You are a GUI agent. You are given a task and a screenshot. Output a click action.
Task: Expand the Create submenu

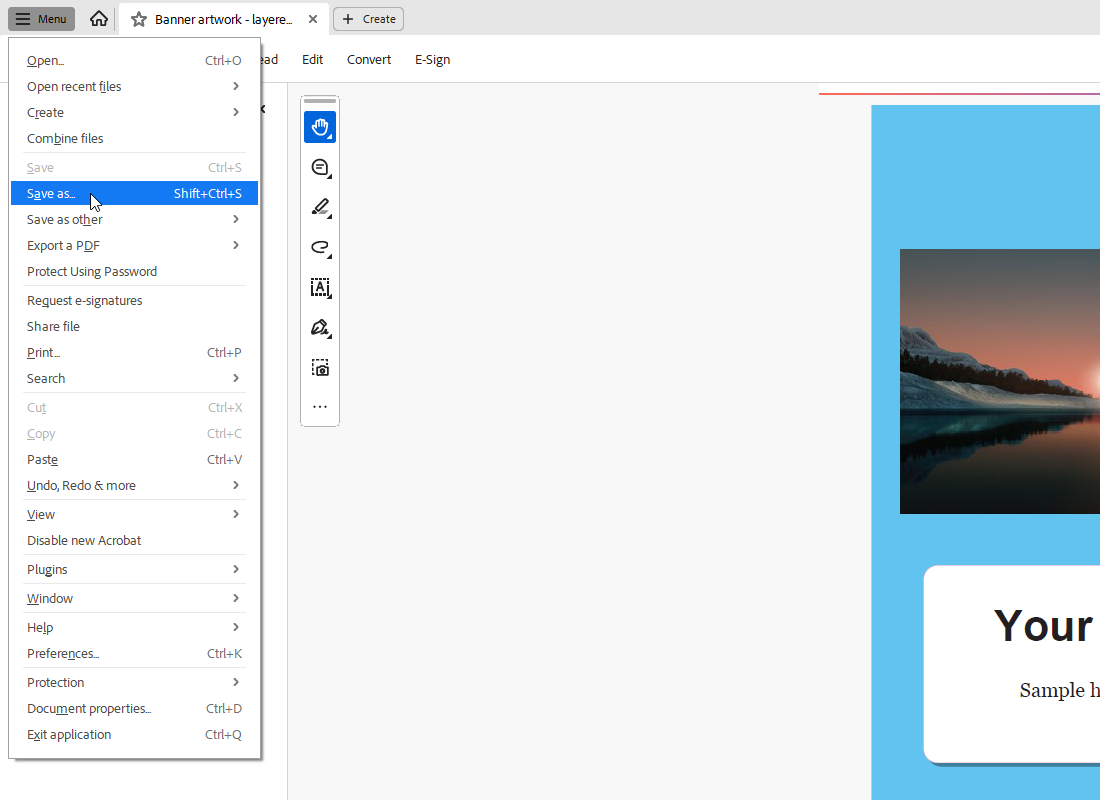(135, 112)
